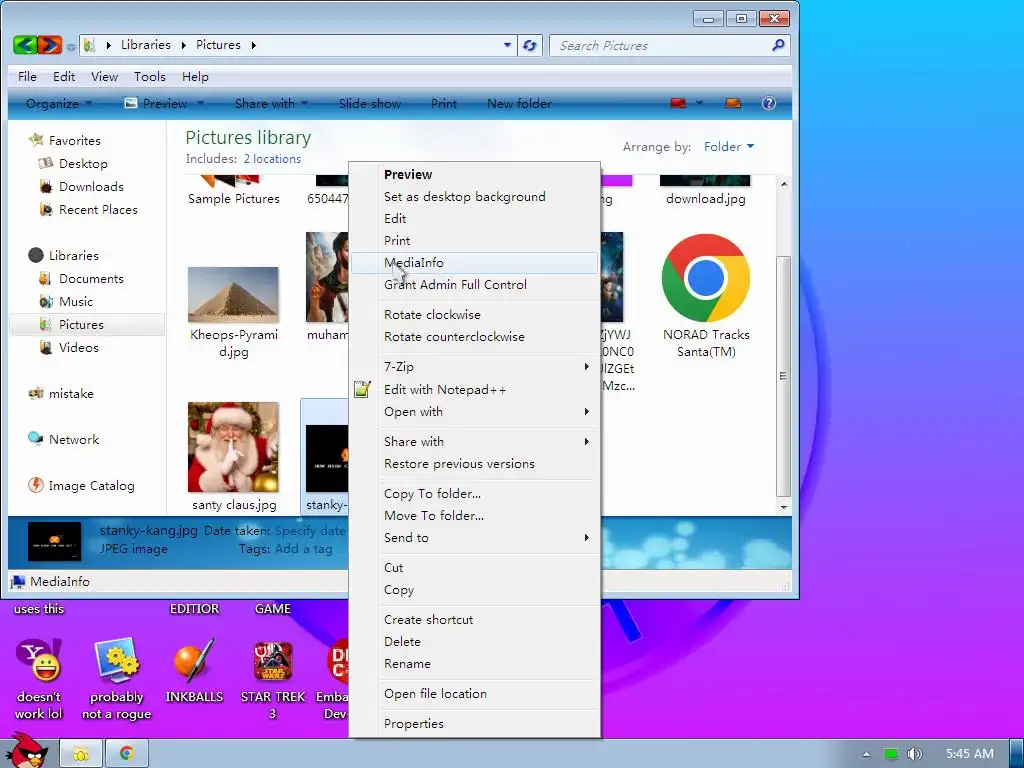Image resolution: width=1024 pixels, height=768 pixels.
Task: Open the Share with toolbar dropdown
Action: tap(271, 103)
